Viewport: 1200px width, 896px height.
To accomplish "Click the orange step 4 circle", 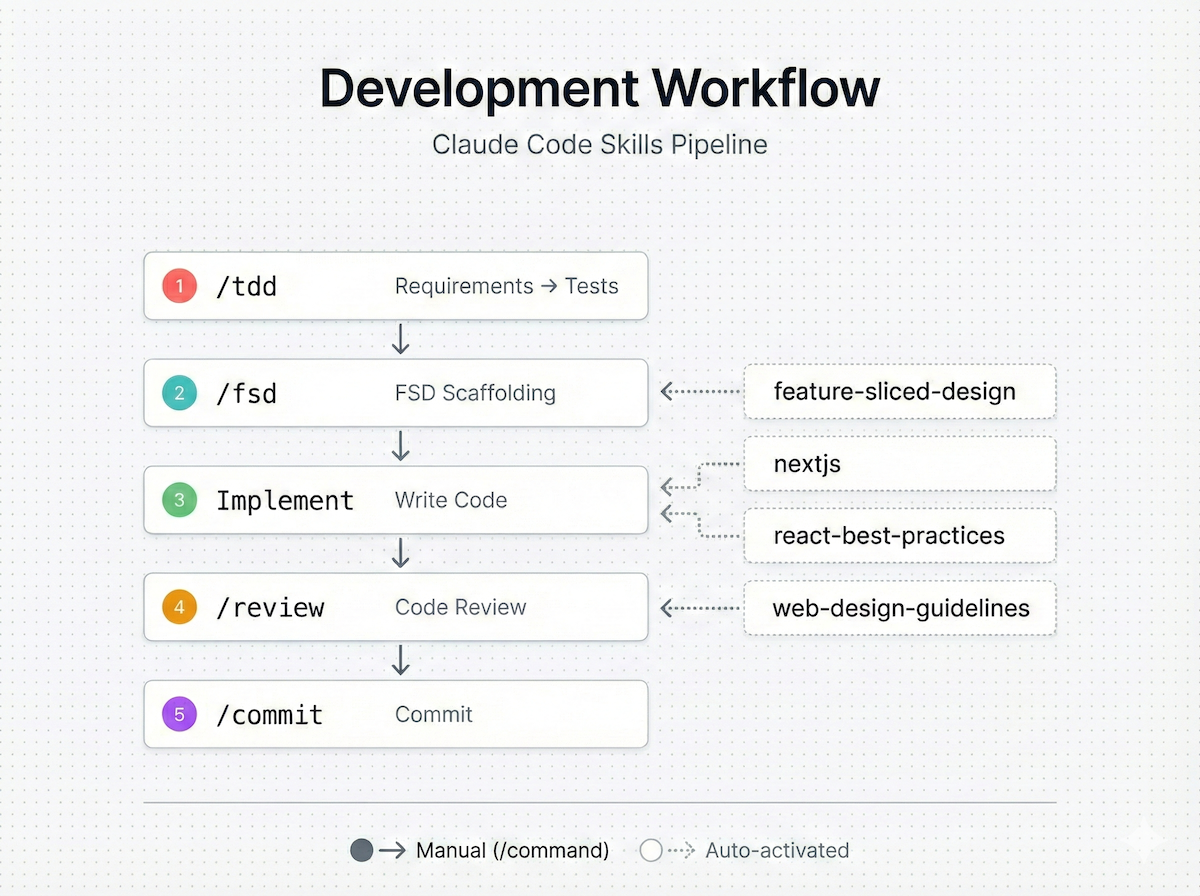I will pos(180,607).
